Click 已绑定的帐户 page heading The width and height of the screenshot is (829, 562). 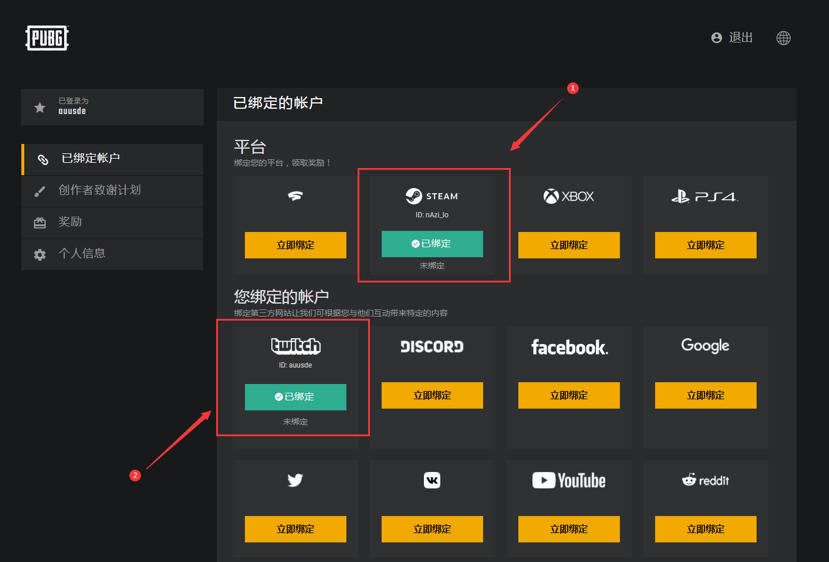(x=278, y=103)
